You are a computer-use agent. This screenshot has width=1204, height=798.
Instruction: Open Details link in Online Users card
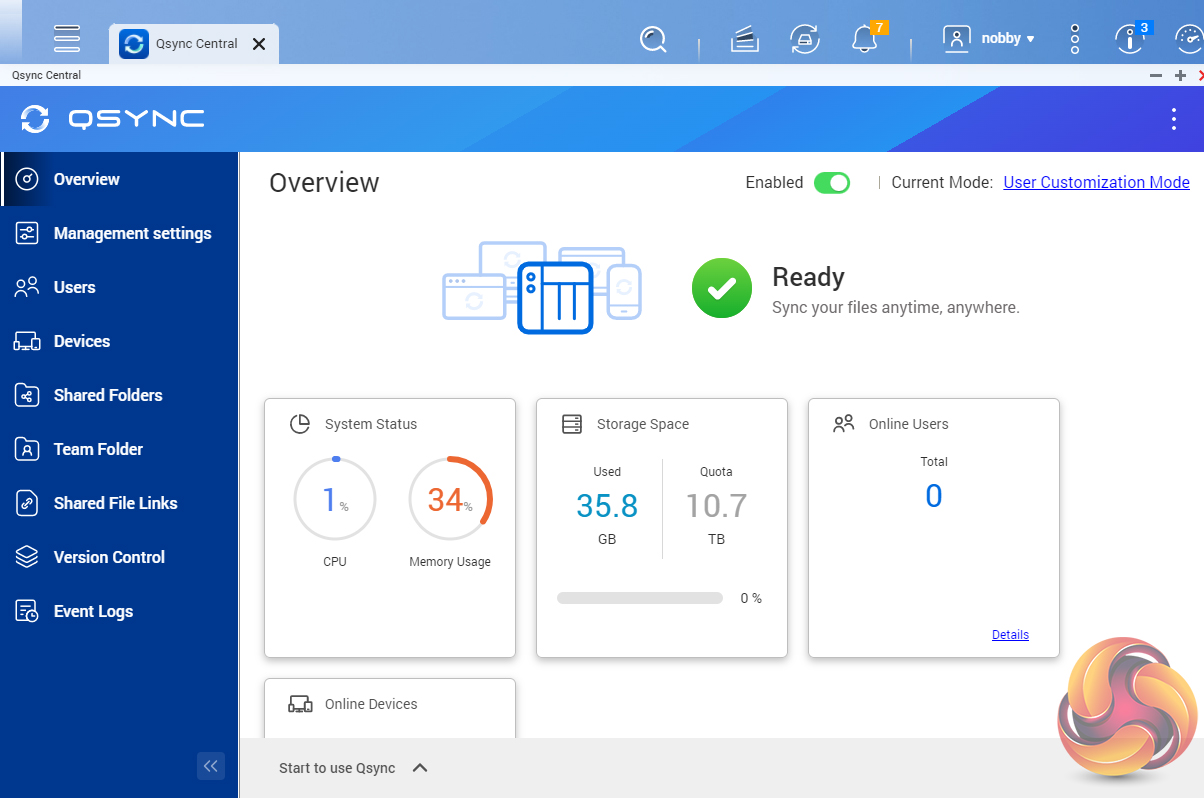pos(1010,635)
